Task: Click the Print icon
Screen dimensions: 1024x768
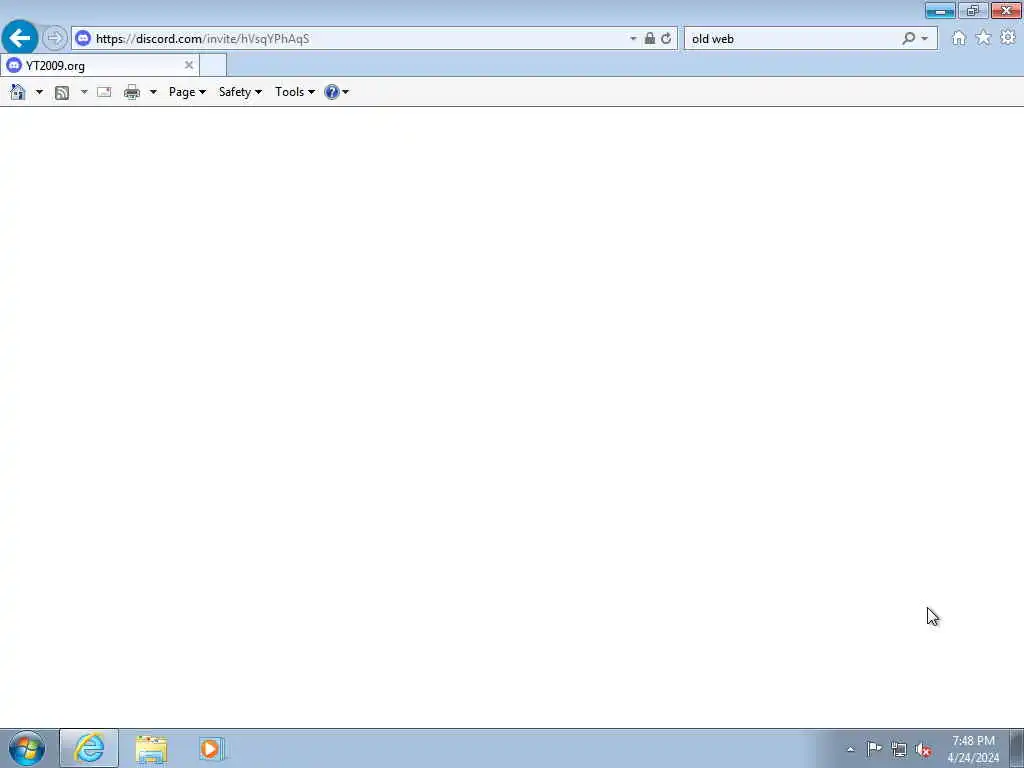Action: (x=132, y=92)
